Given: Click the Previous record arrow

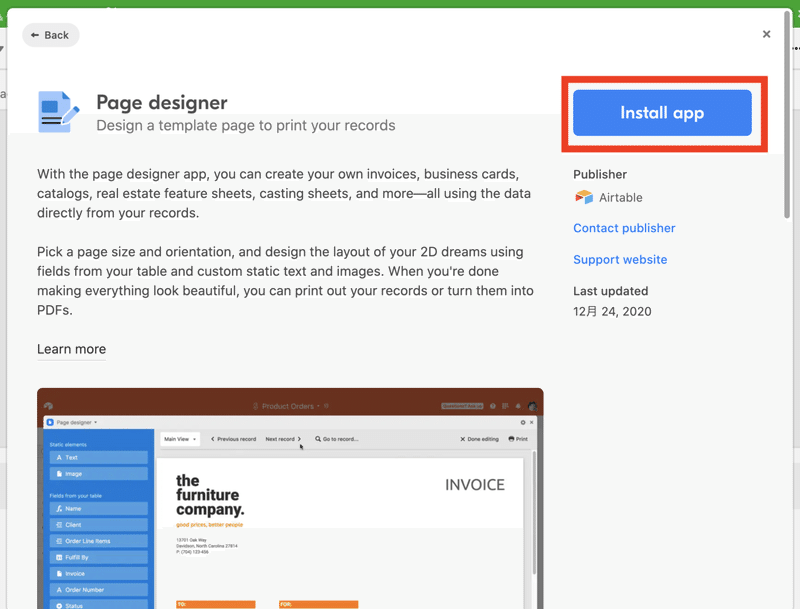Looking at the screenshot, I should point(213,439).
